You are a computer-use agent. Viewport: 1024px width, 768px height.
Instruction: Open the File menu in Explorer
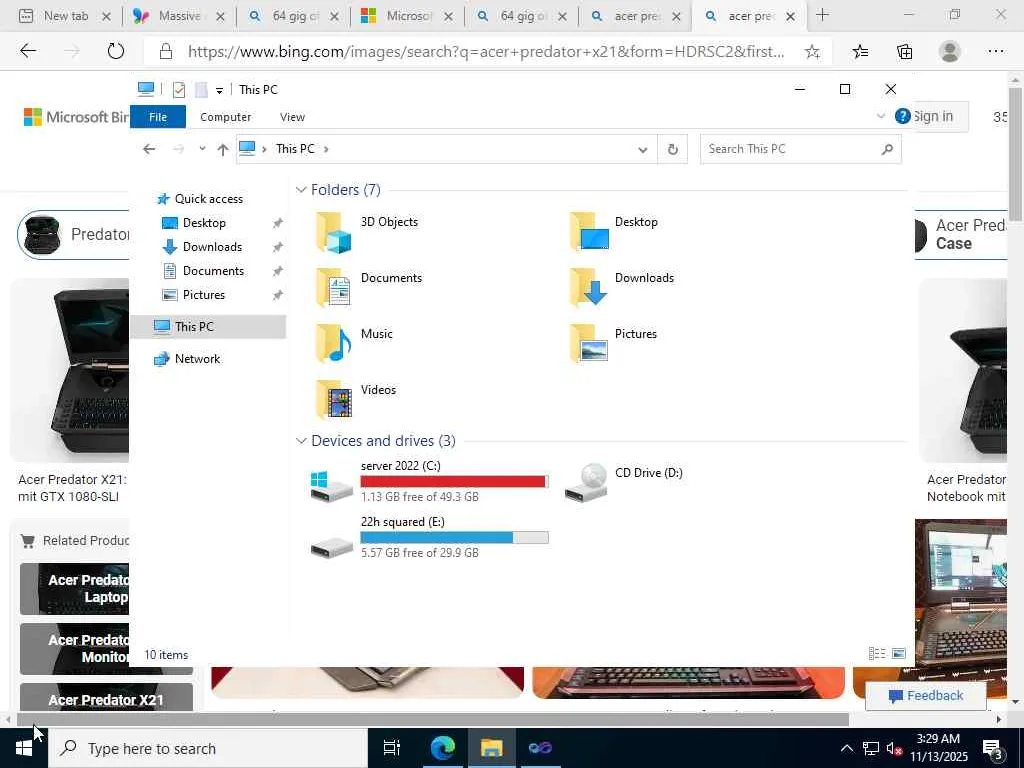coord(158,117)
